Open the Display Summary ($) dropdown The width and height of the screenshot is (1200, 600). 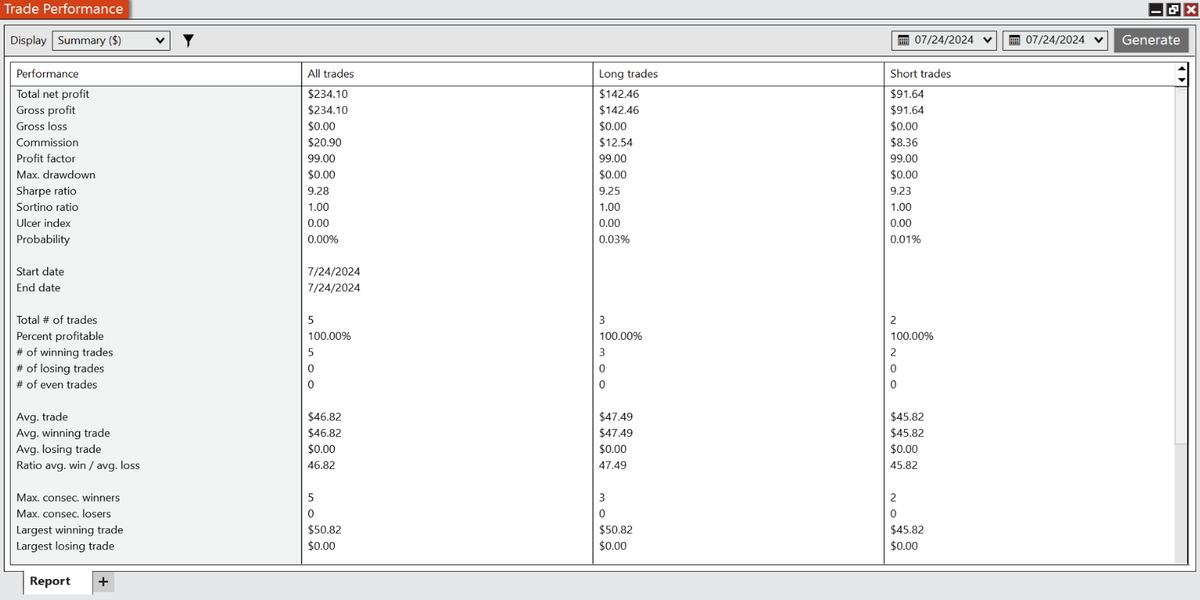[112, 41]
